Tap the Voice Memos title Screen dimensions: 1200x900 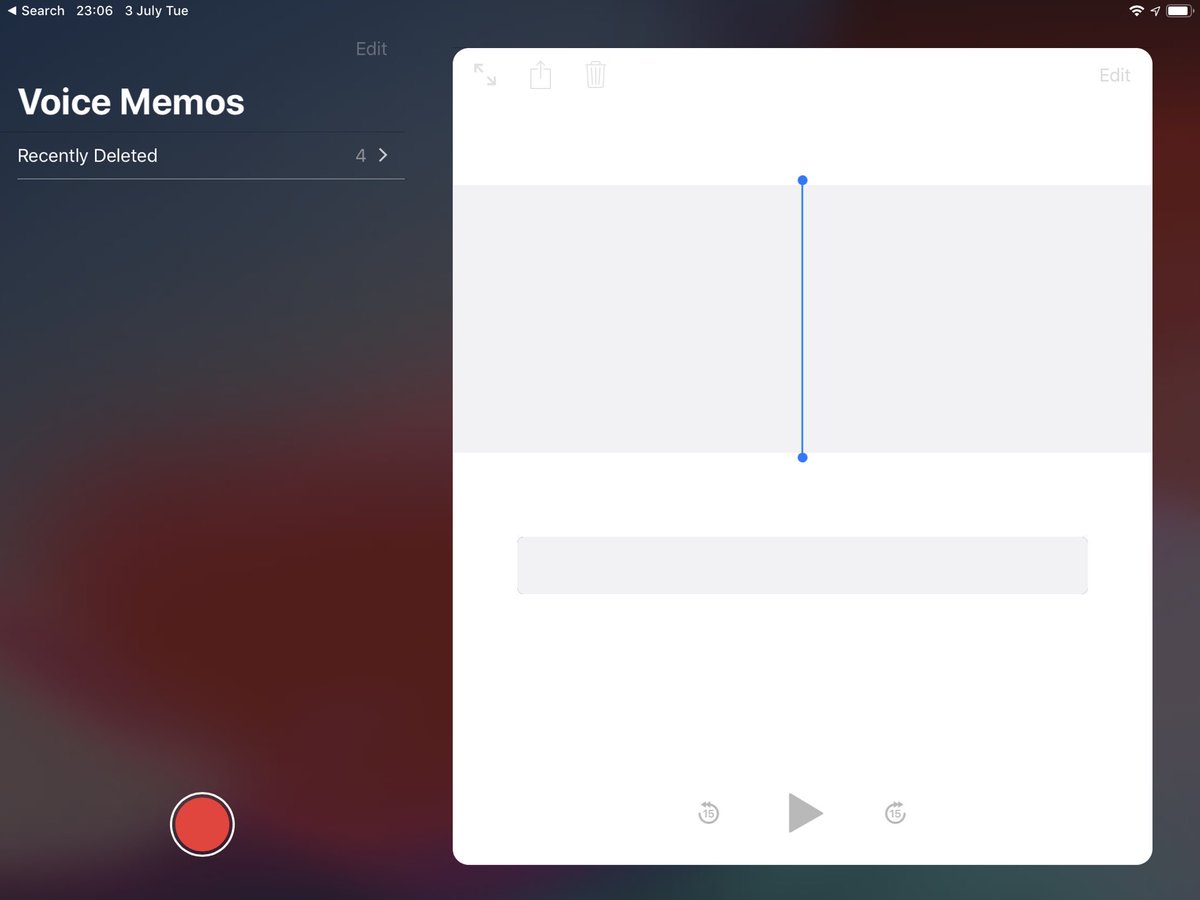[131, 102]
